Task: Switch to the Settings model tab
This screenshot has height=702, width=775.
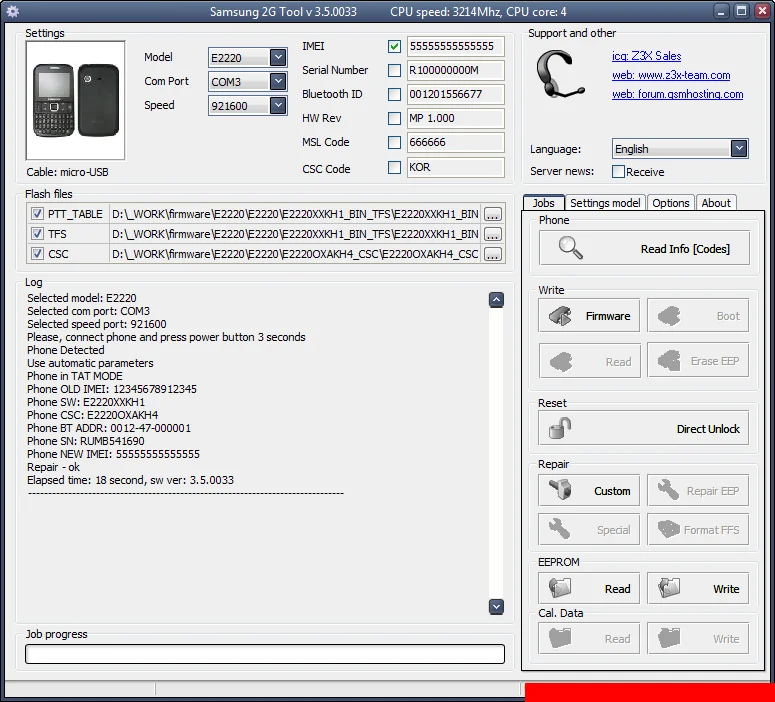Action: coord(605,203)
